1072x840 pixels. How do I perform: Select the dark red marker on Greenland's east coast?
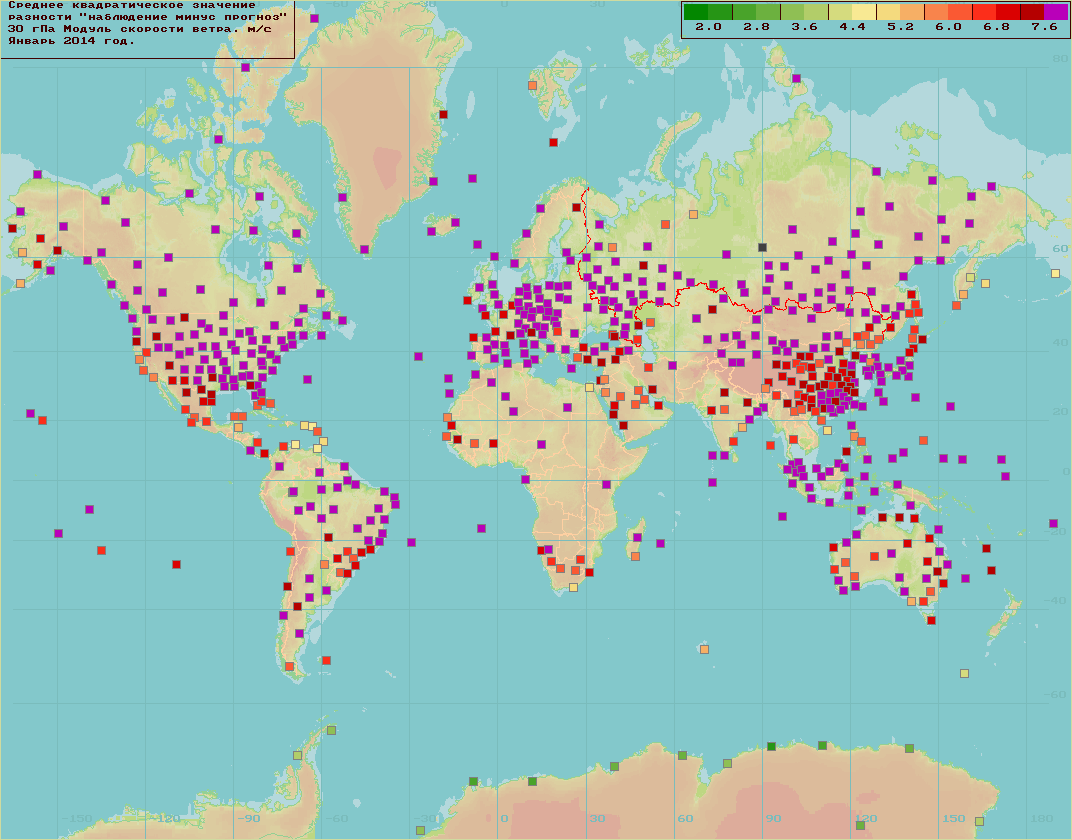click(x=443, y=114)
